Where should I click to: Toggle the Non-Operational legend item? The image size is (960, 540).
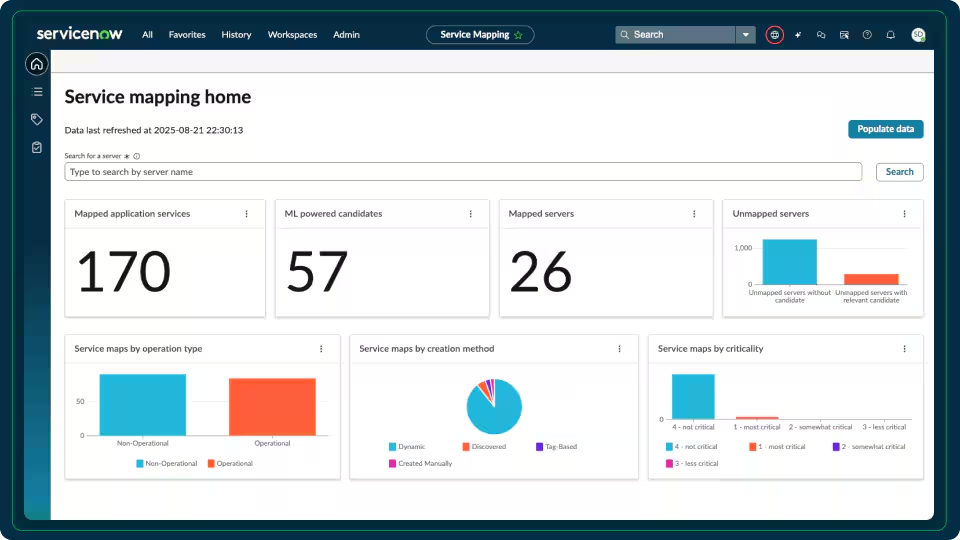pyautogui.click(x=167, y=463)
